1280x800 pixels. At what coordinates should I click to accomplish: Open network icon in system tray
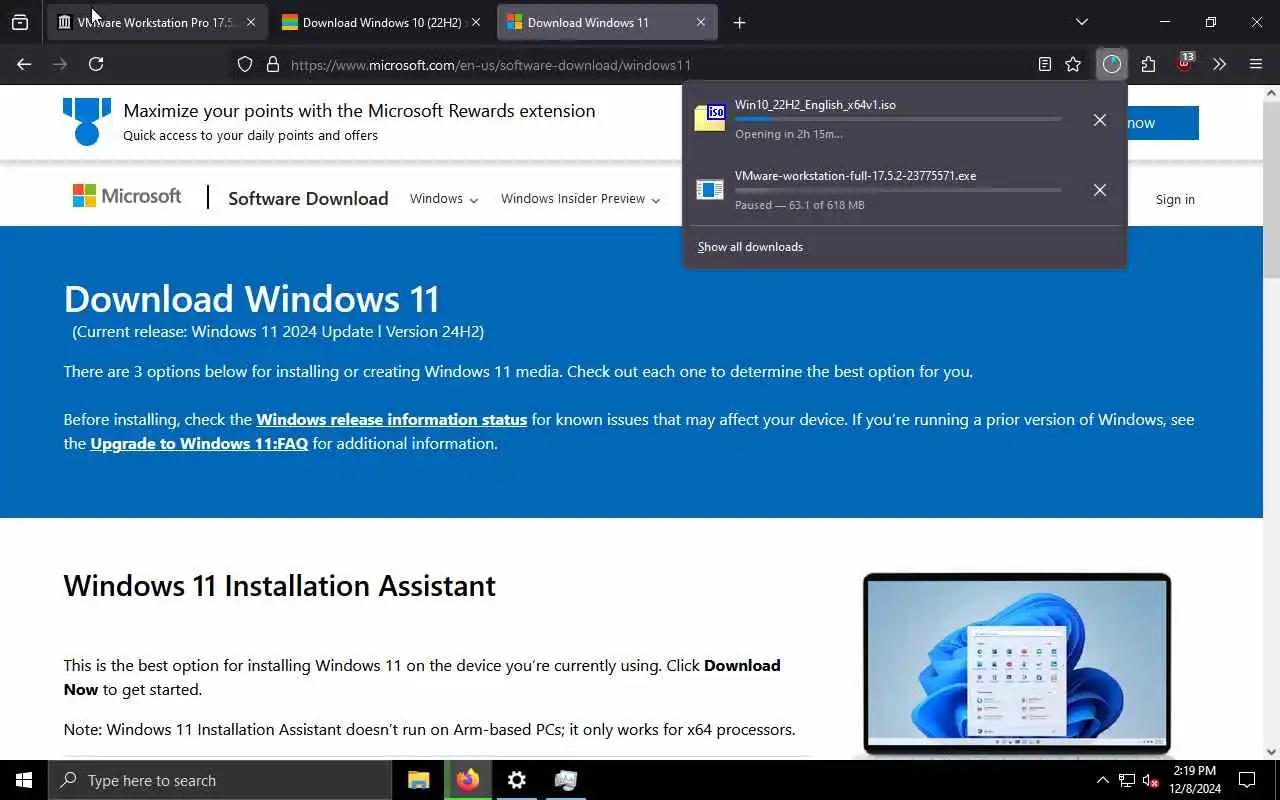pos(1127,780)
